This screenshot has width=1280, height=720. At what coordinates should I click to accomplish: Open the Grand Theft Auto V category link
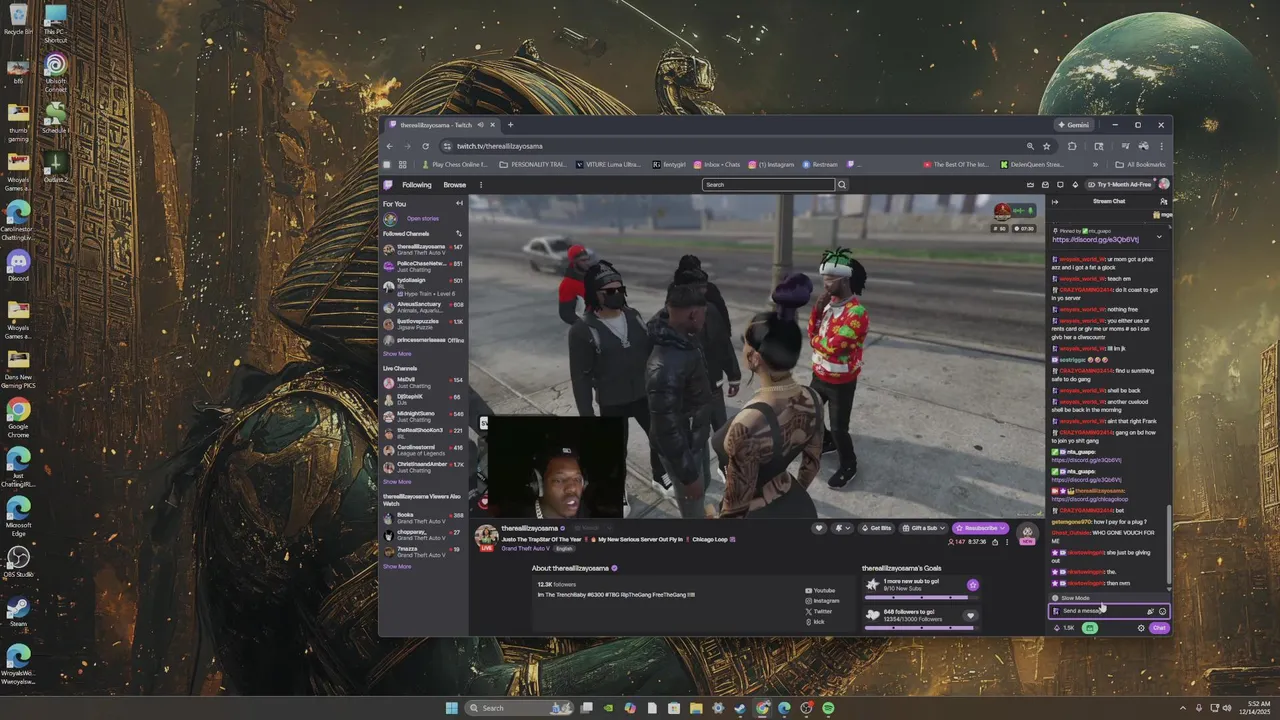coord(524,549)
